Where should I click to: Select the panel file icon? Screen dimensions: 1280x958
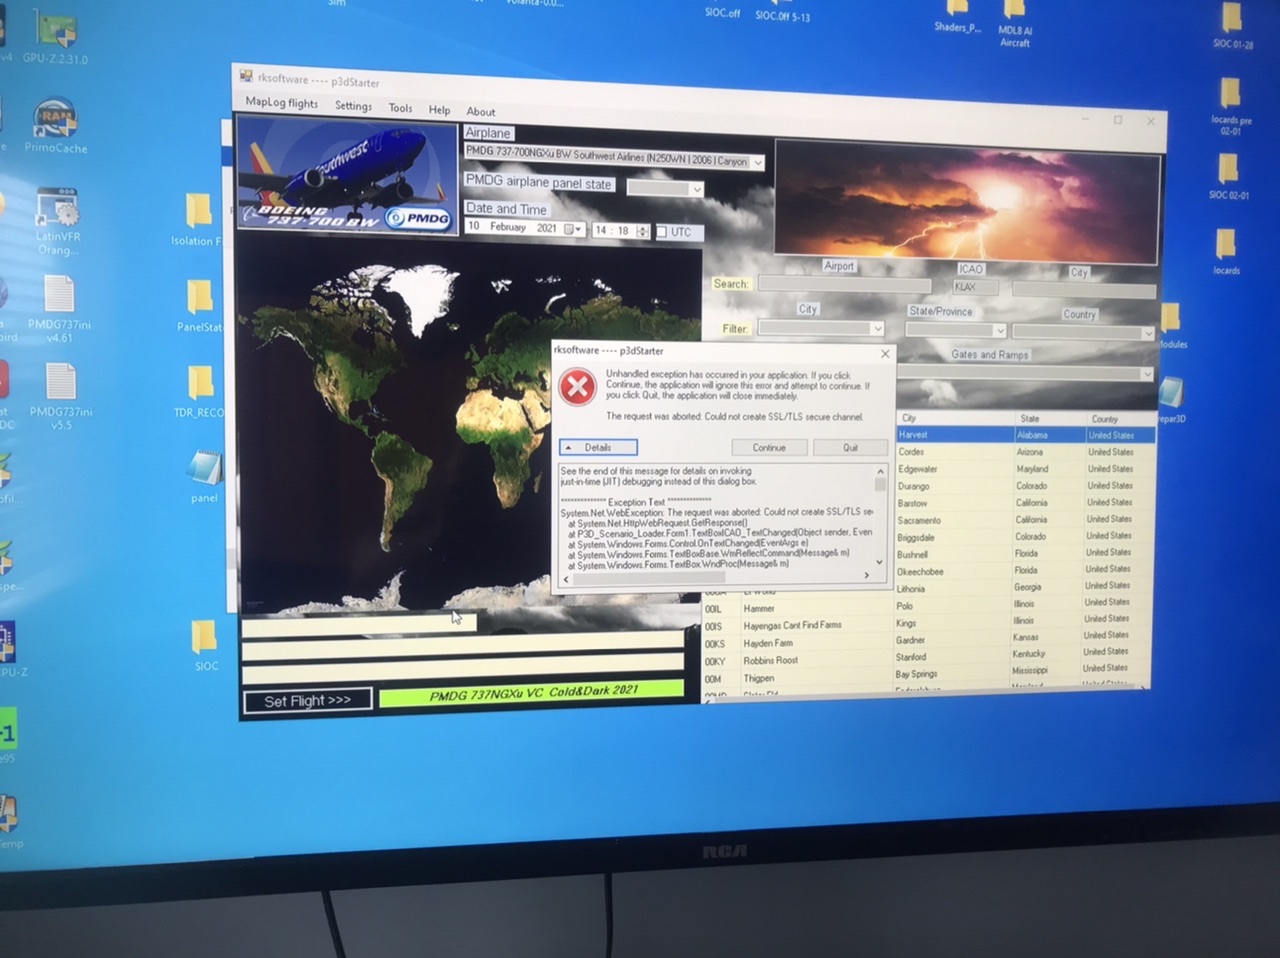click(204, 477)
